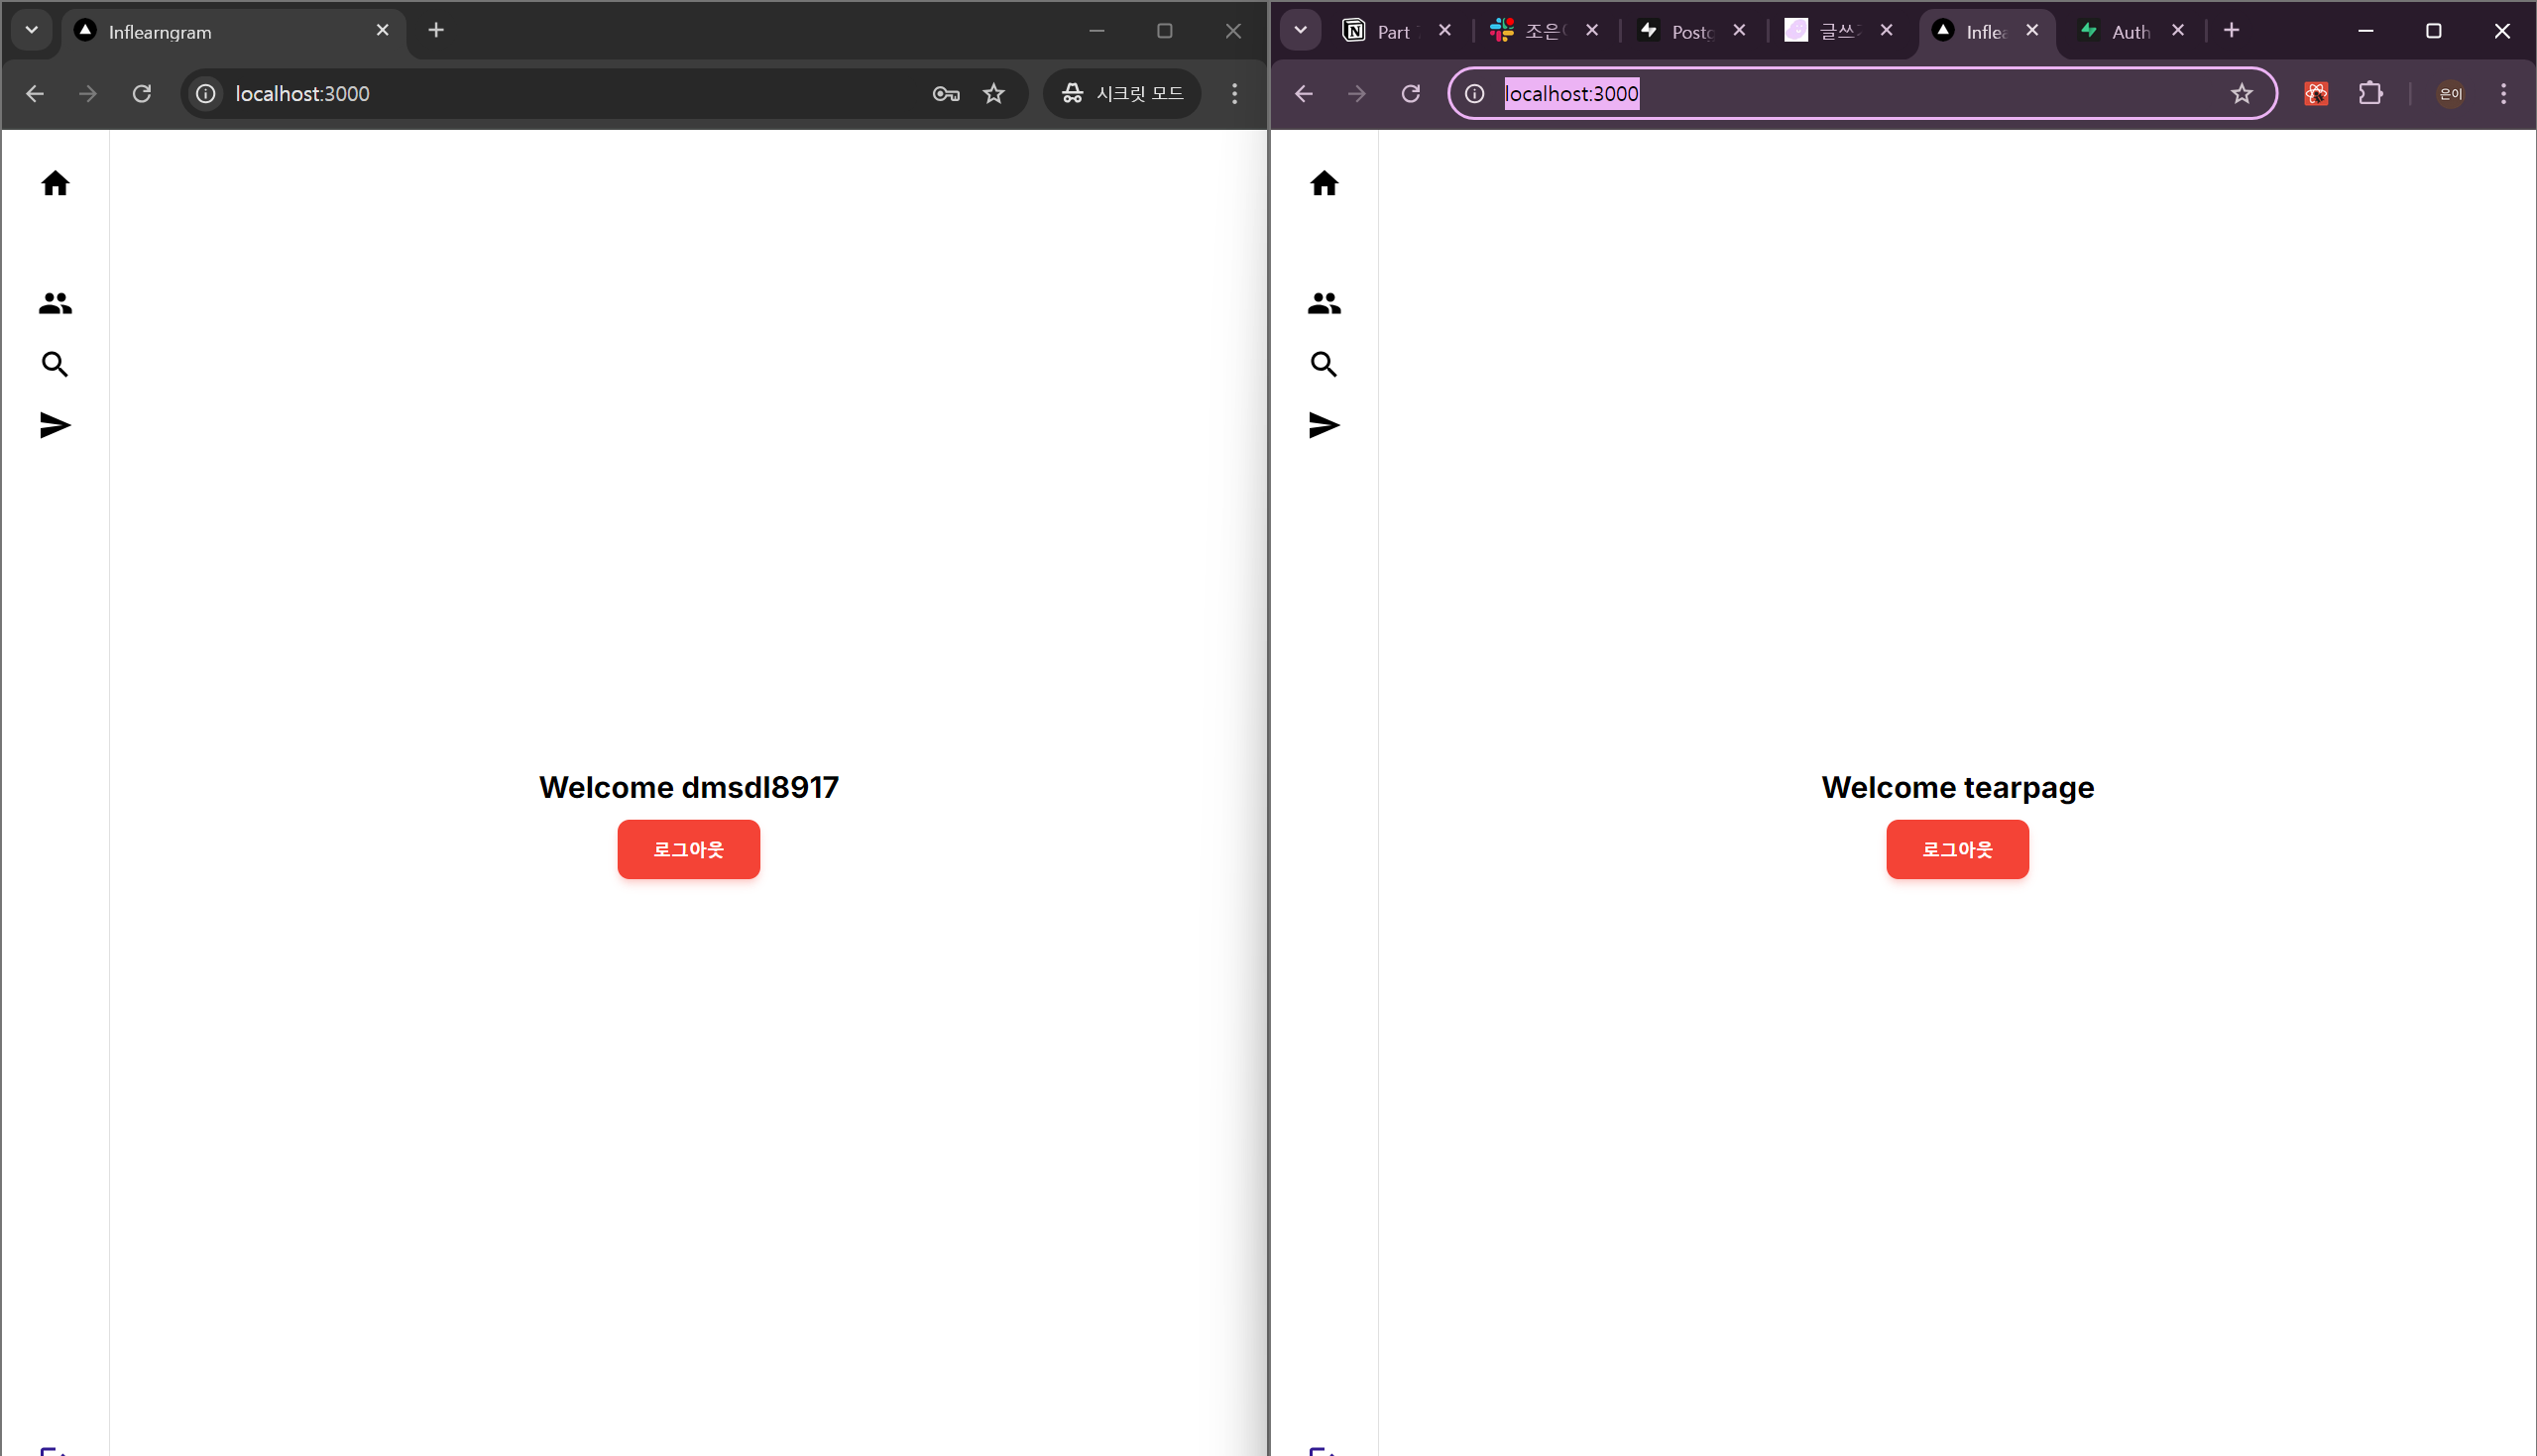Open new tab in right browser window
Screen dimensions: 2537x1456
pos(2231,30)
